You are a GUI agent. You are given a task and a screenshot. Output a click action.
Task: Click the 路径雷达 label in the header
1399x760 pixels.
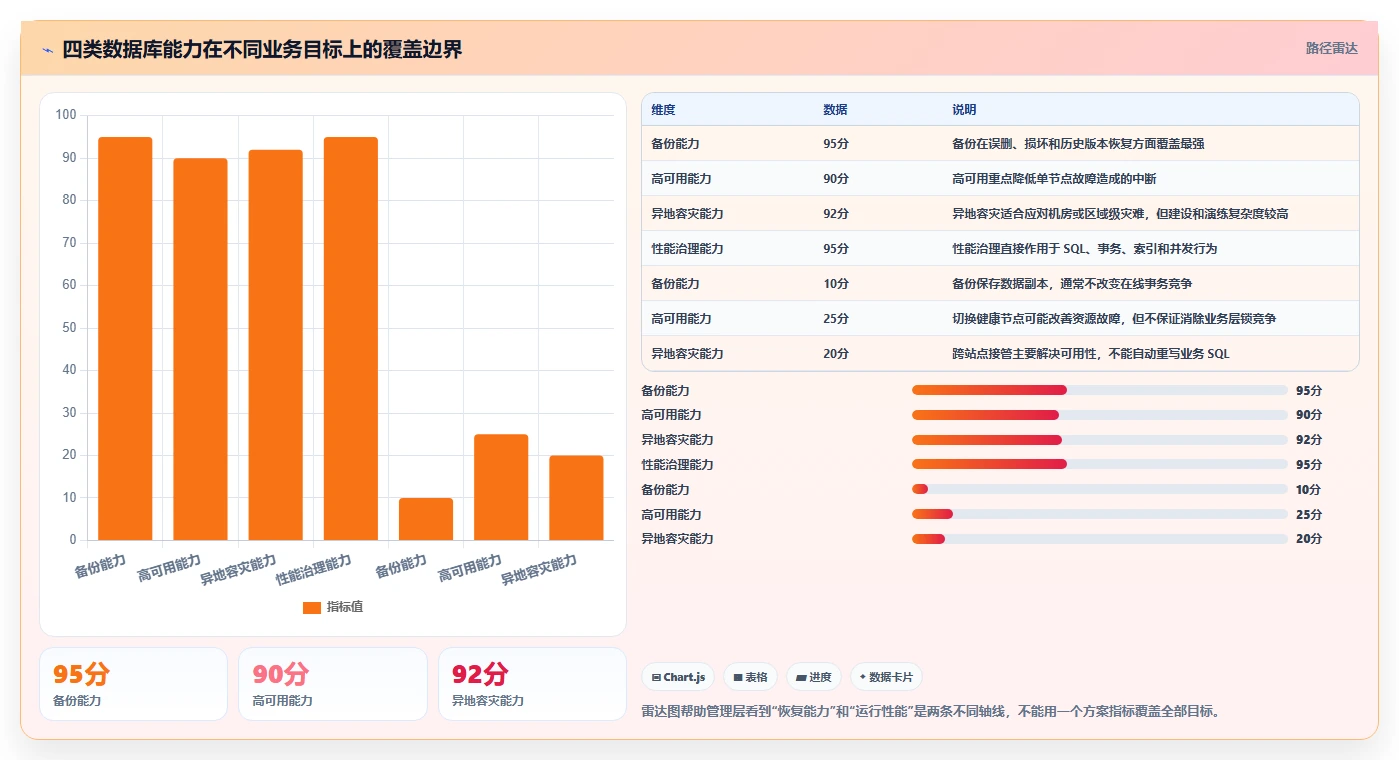(x=1331, y=48)
